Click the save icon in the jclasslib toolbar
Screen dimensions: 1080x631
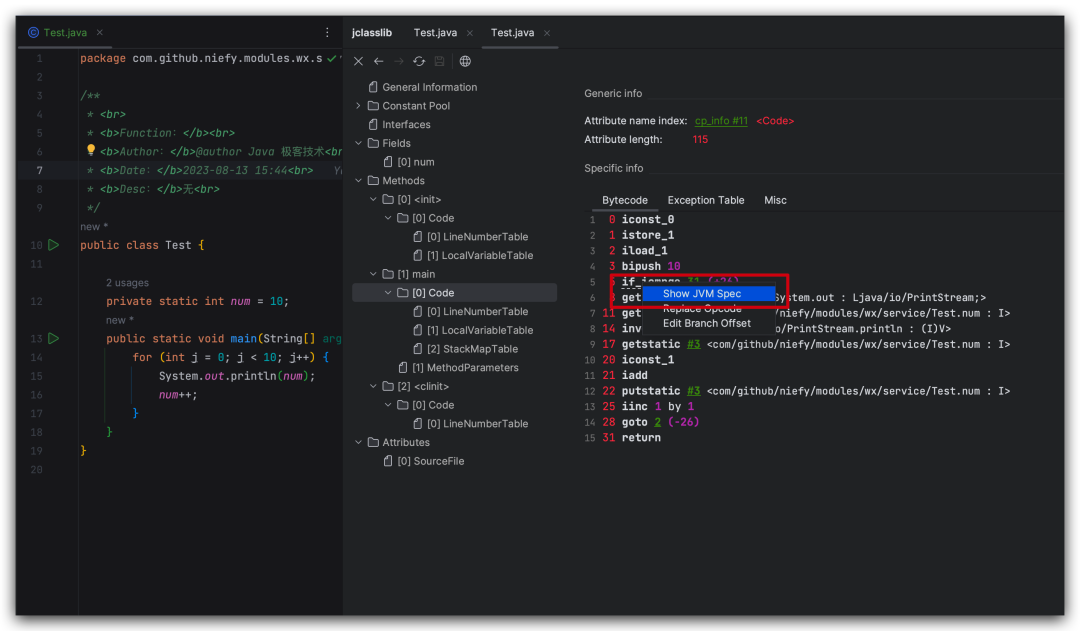point(439,61)
